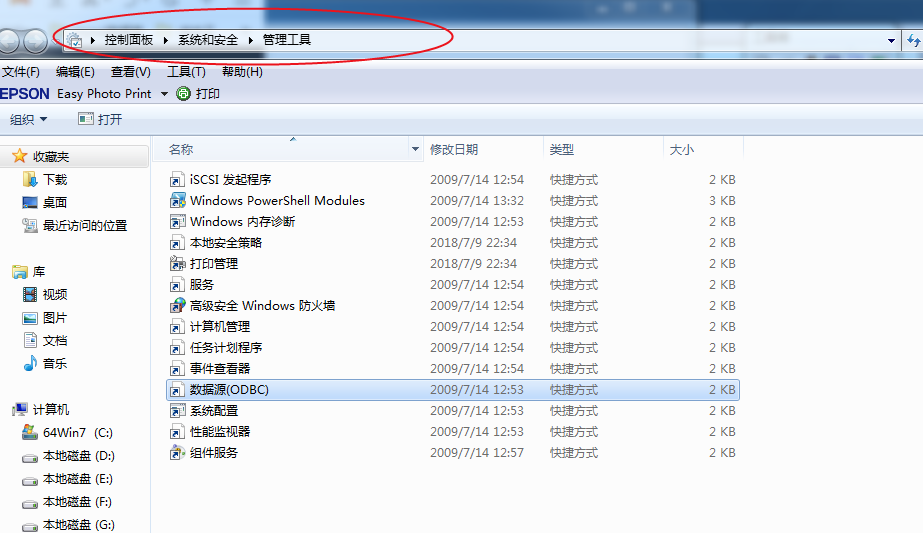The height and width of the screenshot is (533, 923).
Task: Click the 2009/7/14 12:57 date cell
Action: pos(477,453)
